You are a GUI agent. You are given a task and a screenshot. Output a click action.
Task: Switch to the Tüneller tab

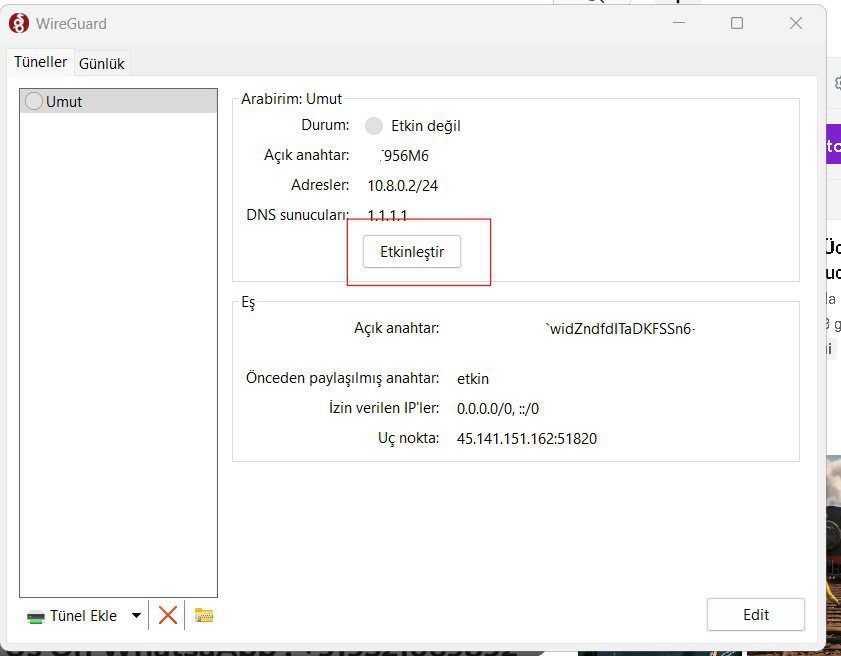click(x=40, y=62)
